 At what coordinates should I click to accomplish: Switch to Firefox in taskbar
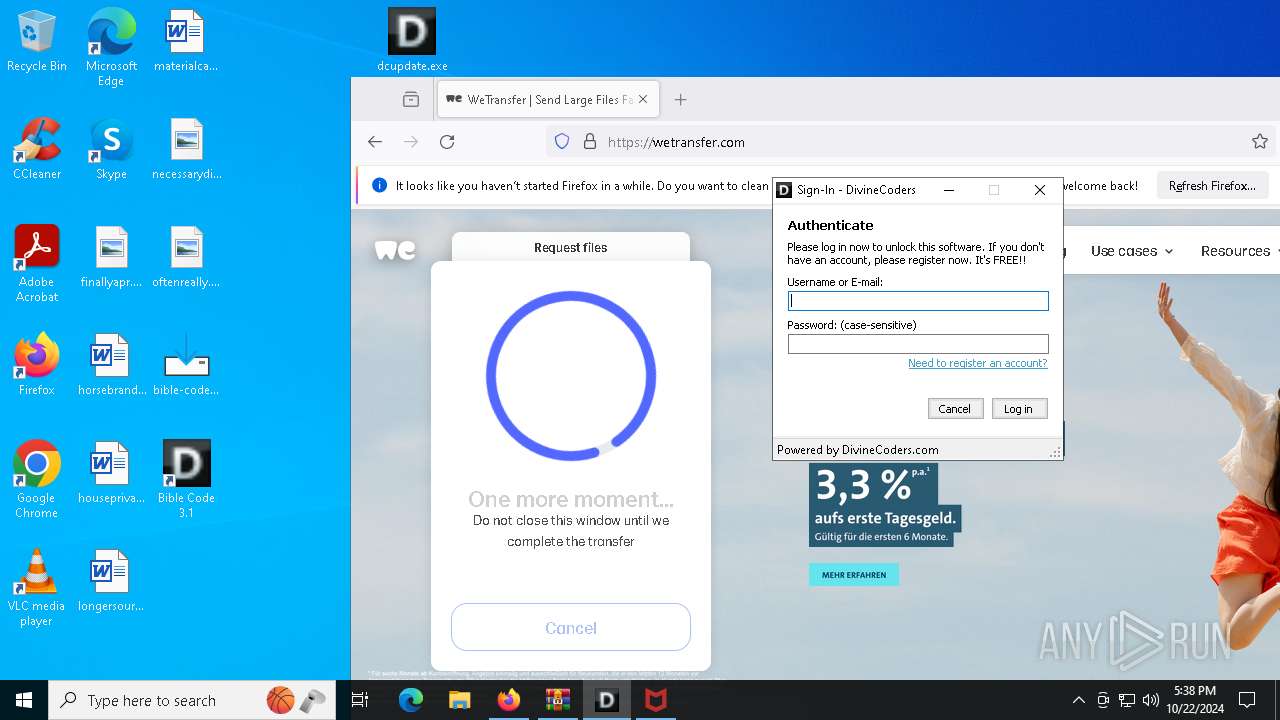pyautogui.click(x=508, y=700)
